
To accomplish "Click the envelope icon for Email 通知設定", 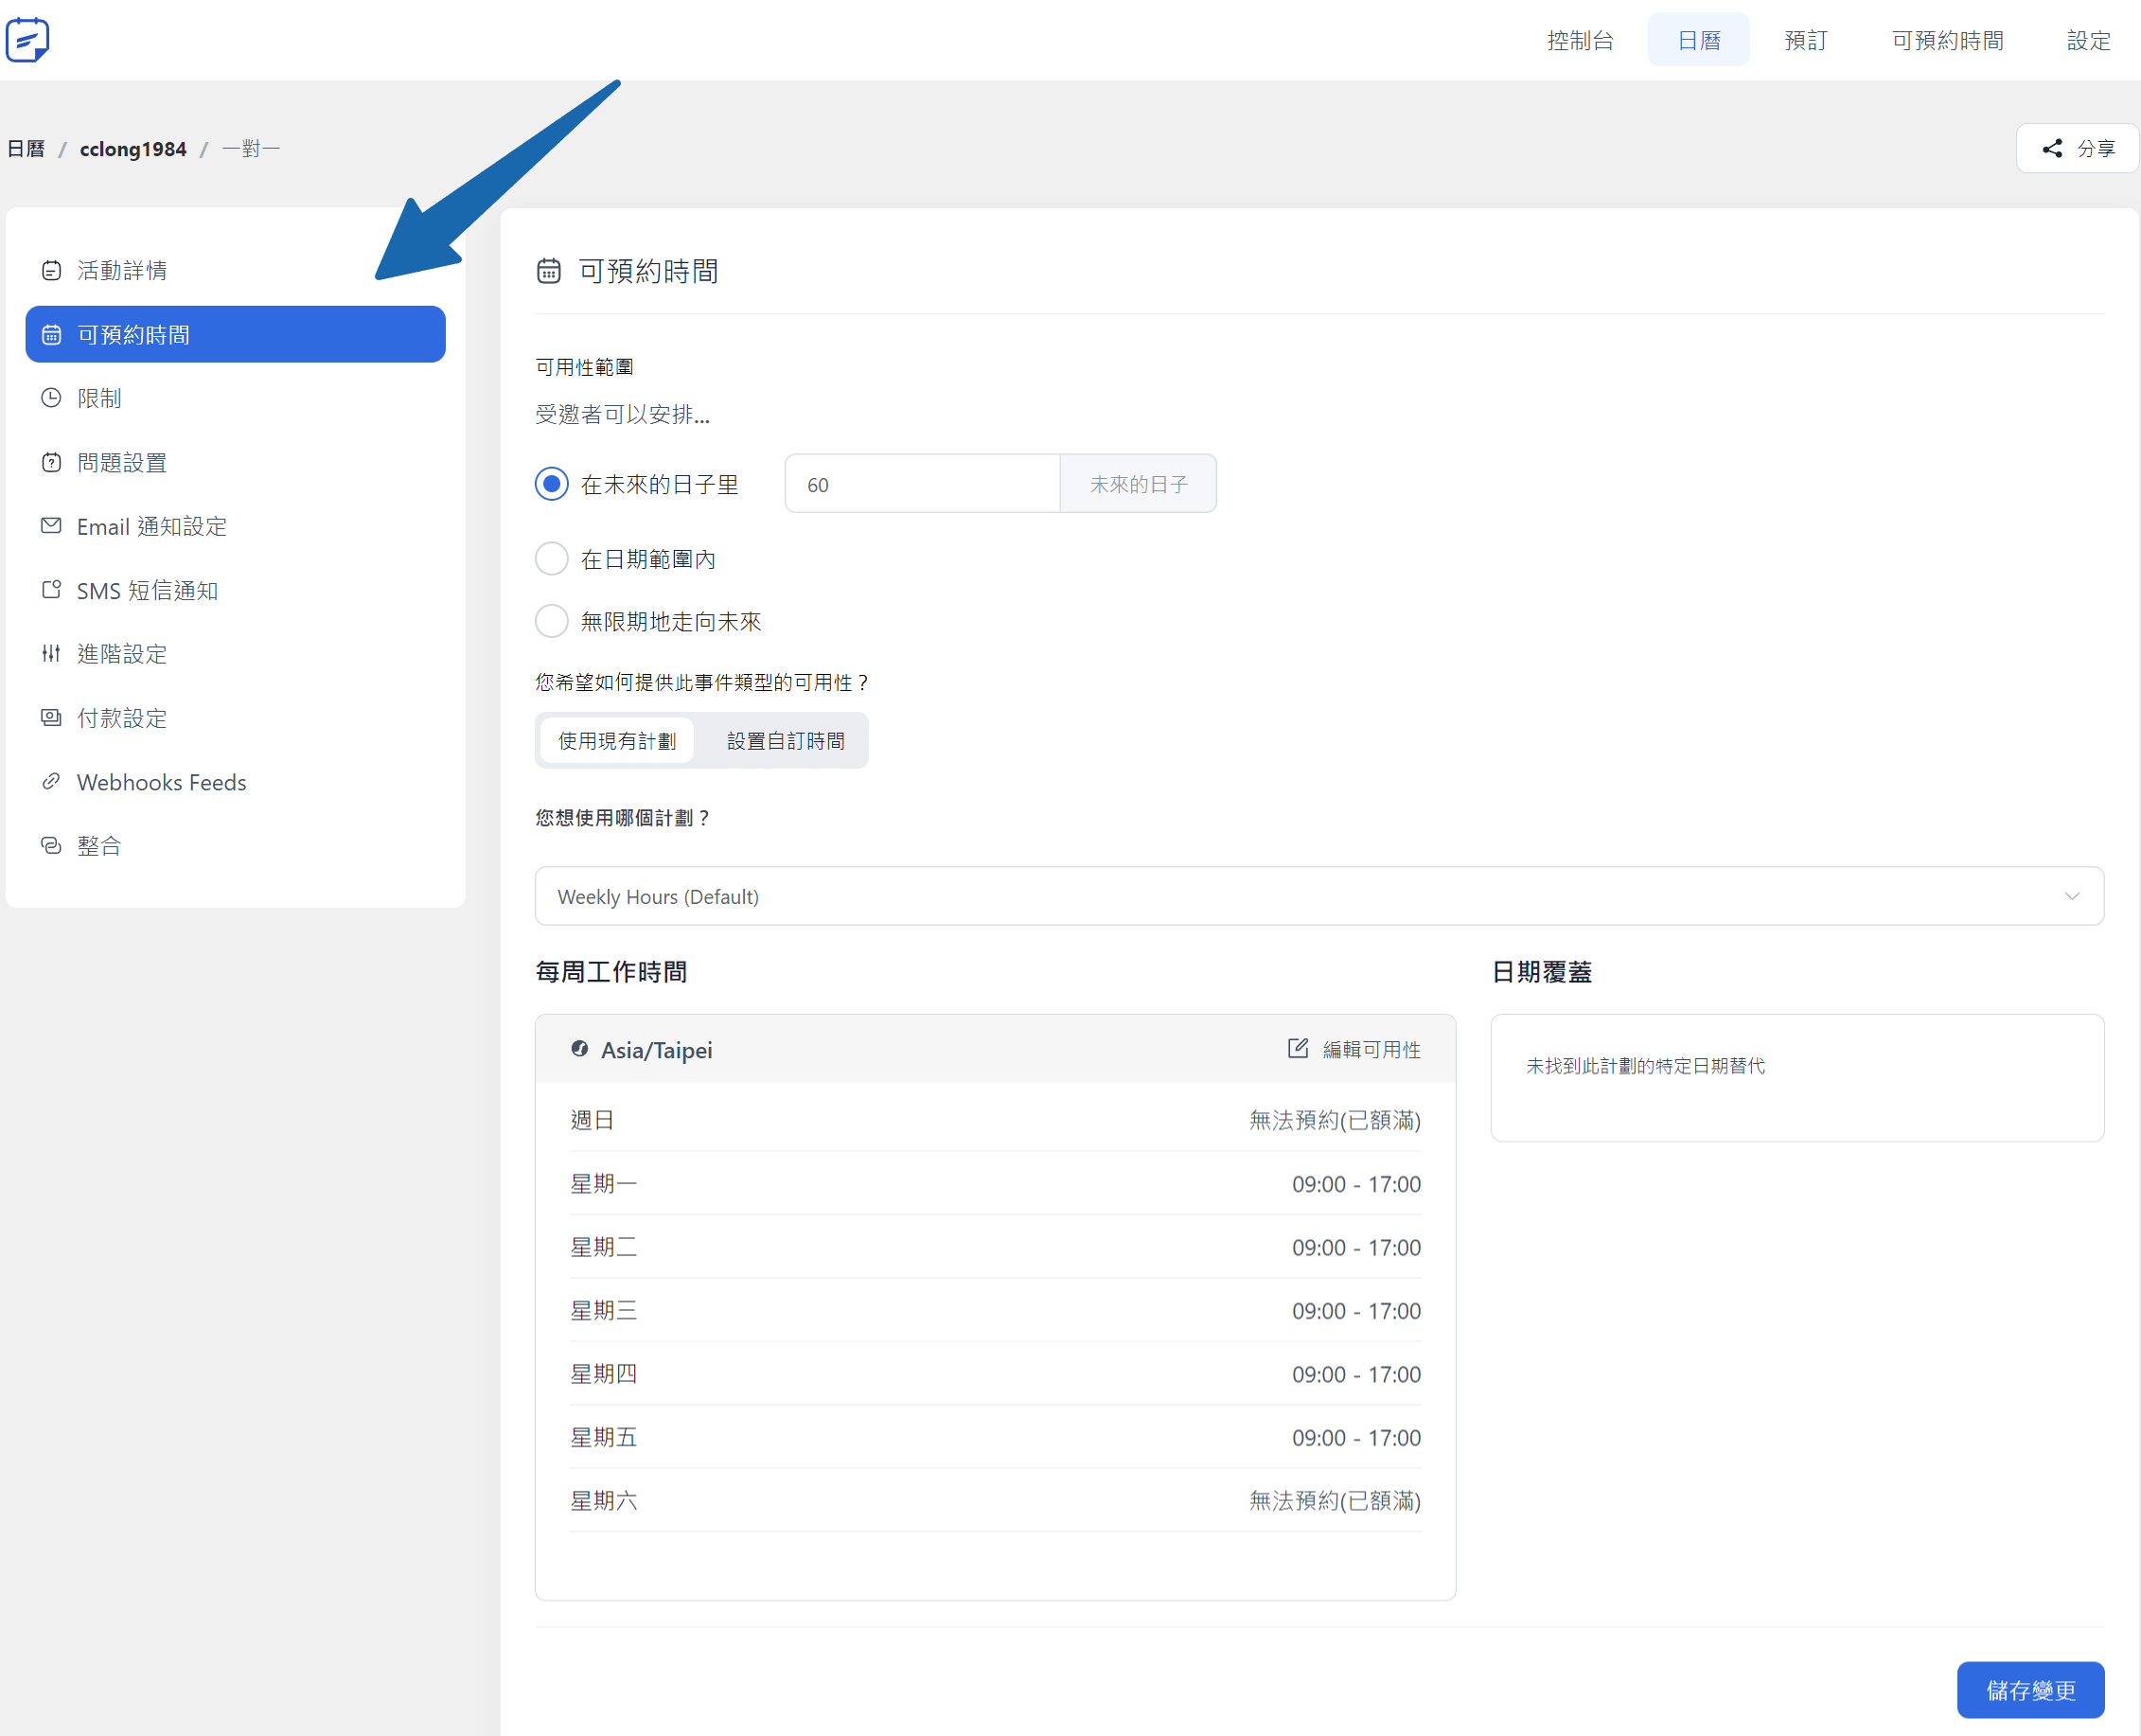I will point(51,526).
